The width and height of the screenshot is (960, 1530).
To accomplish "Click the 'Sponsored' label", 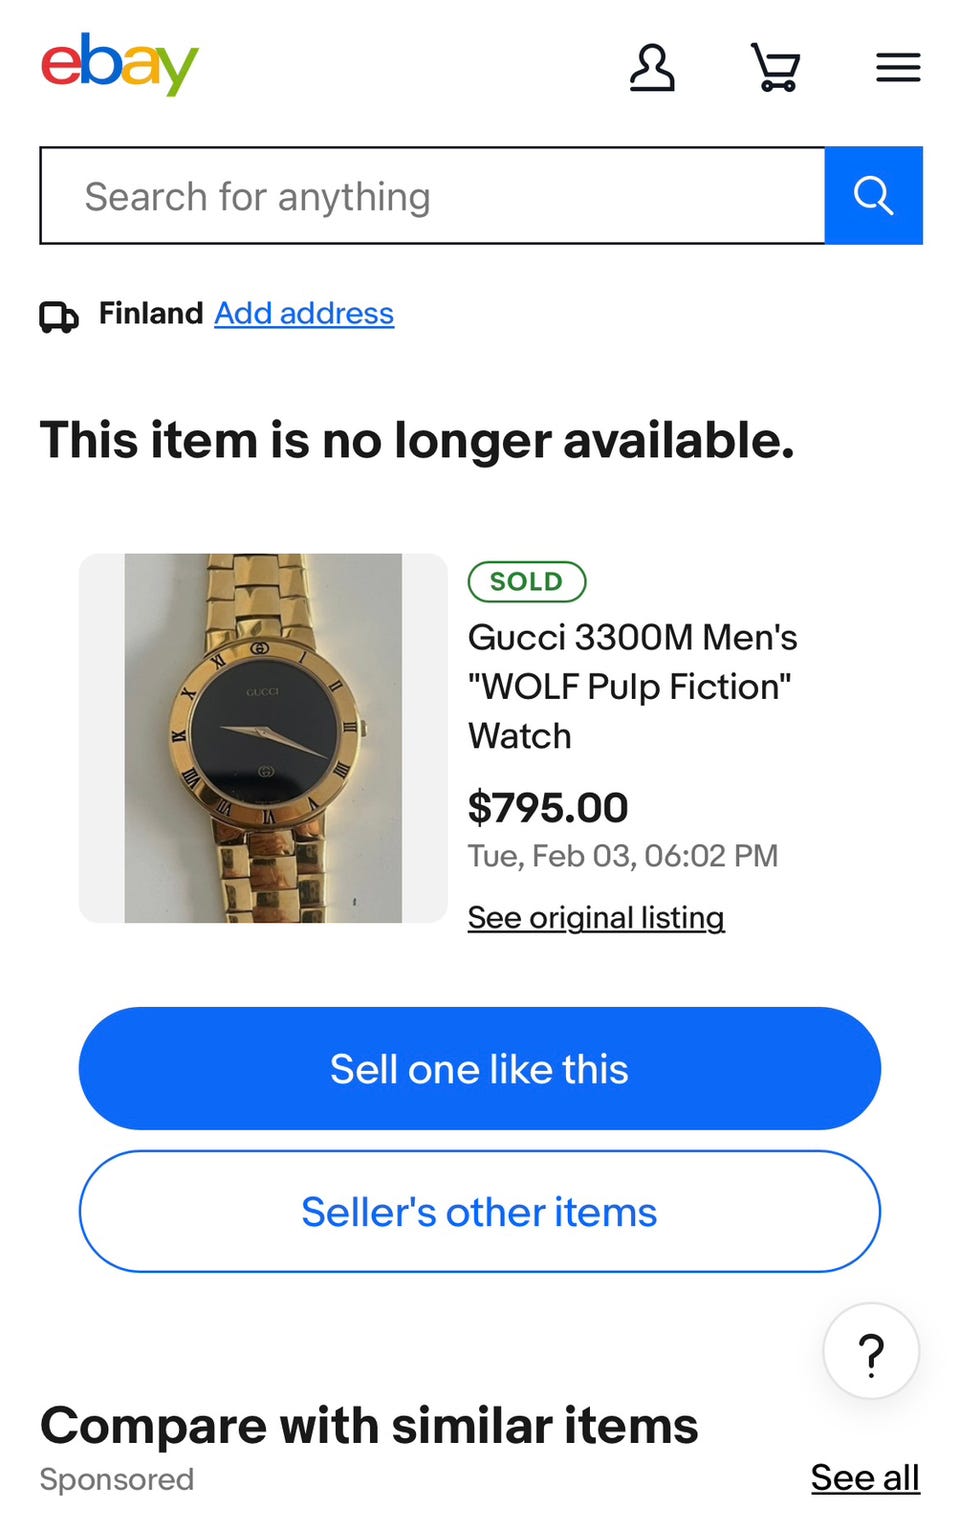I will [x=117, y=1480].
